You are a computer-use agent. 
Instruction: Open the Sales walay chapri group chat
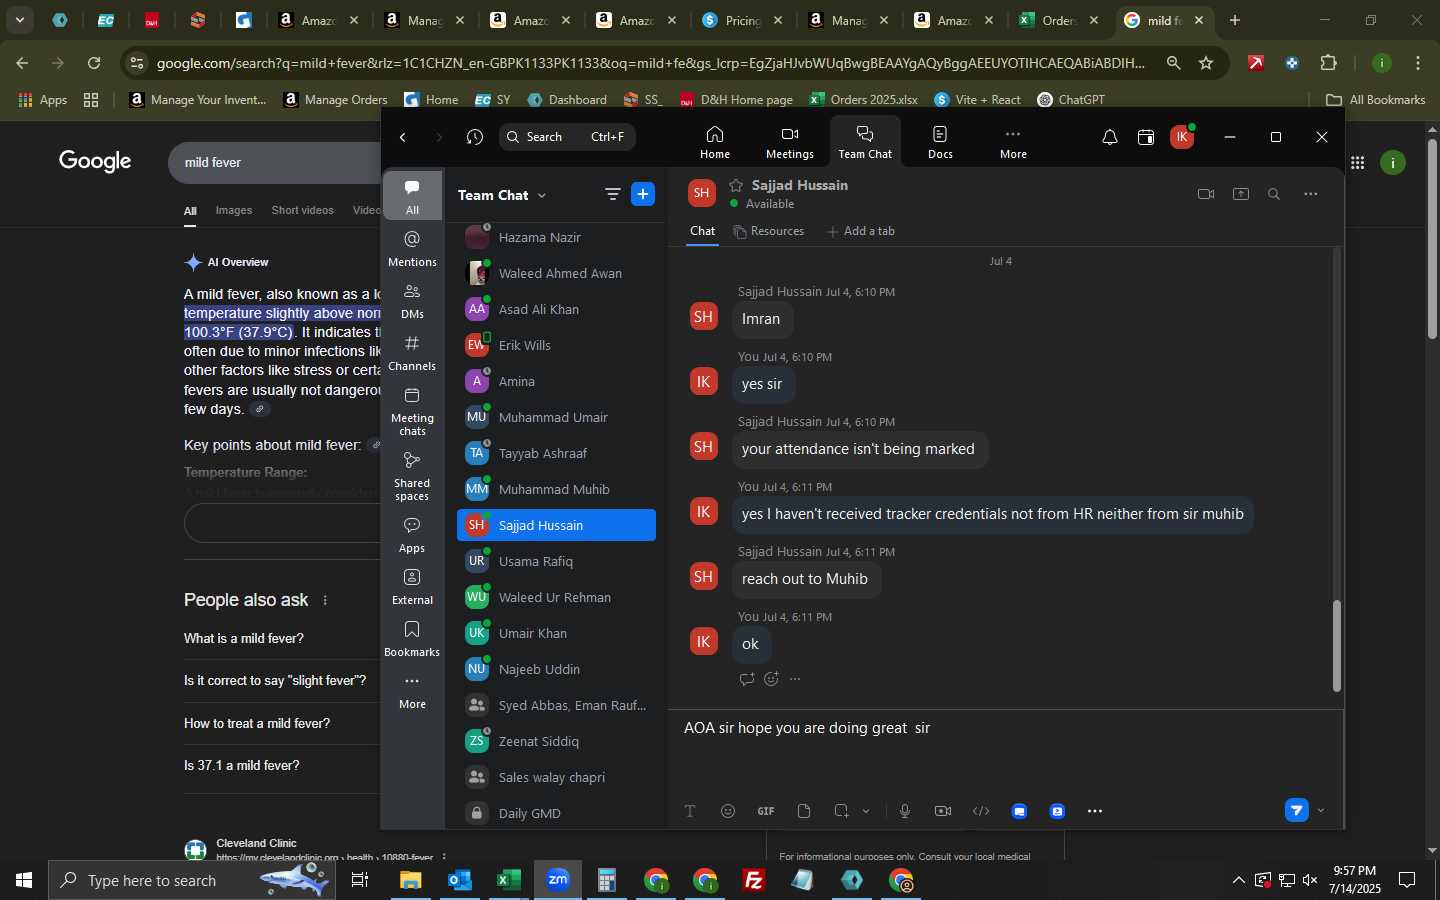(556, 777)
